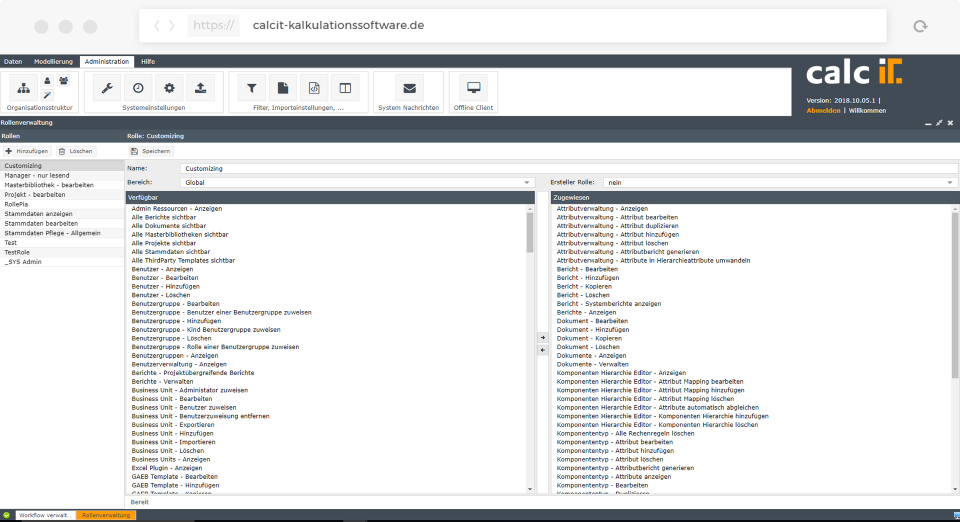Open the funnel filter icon
This screenshot has width=960, height=522.
252,88
